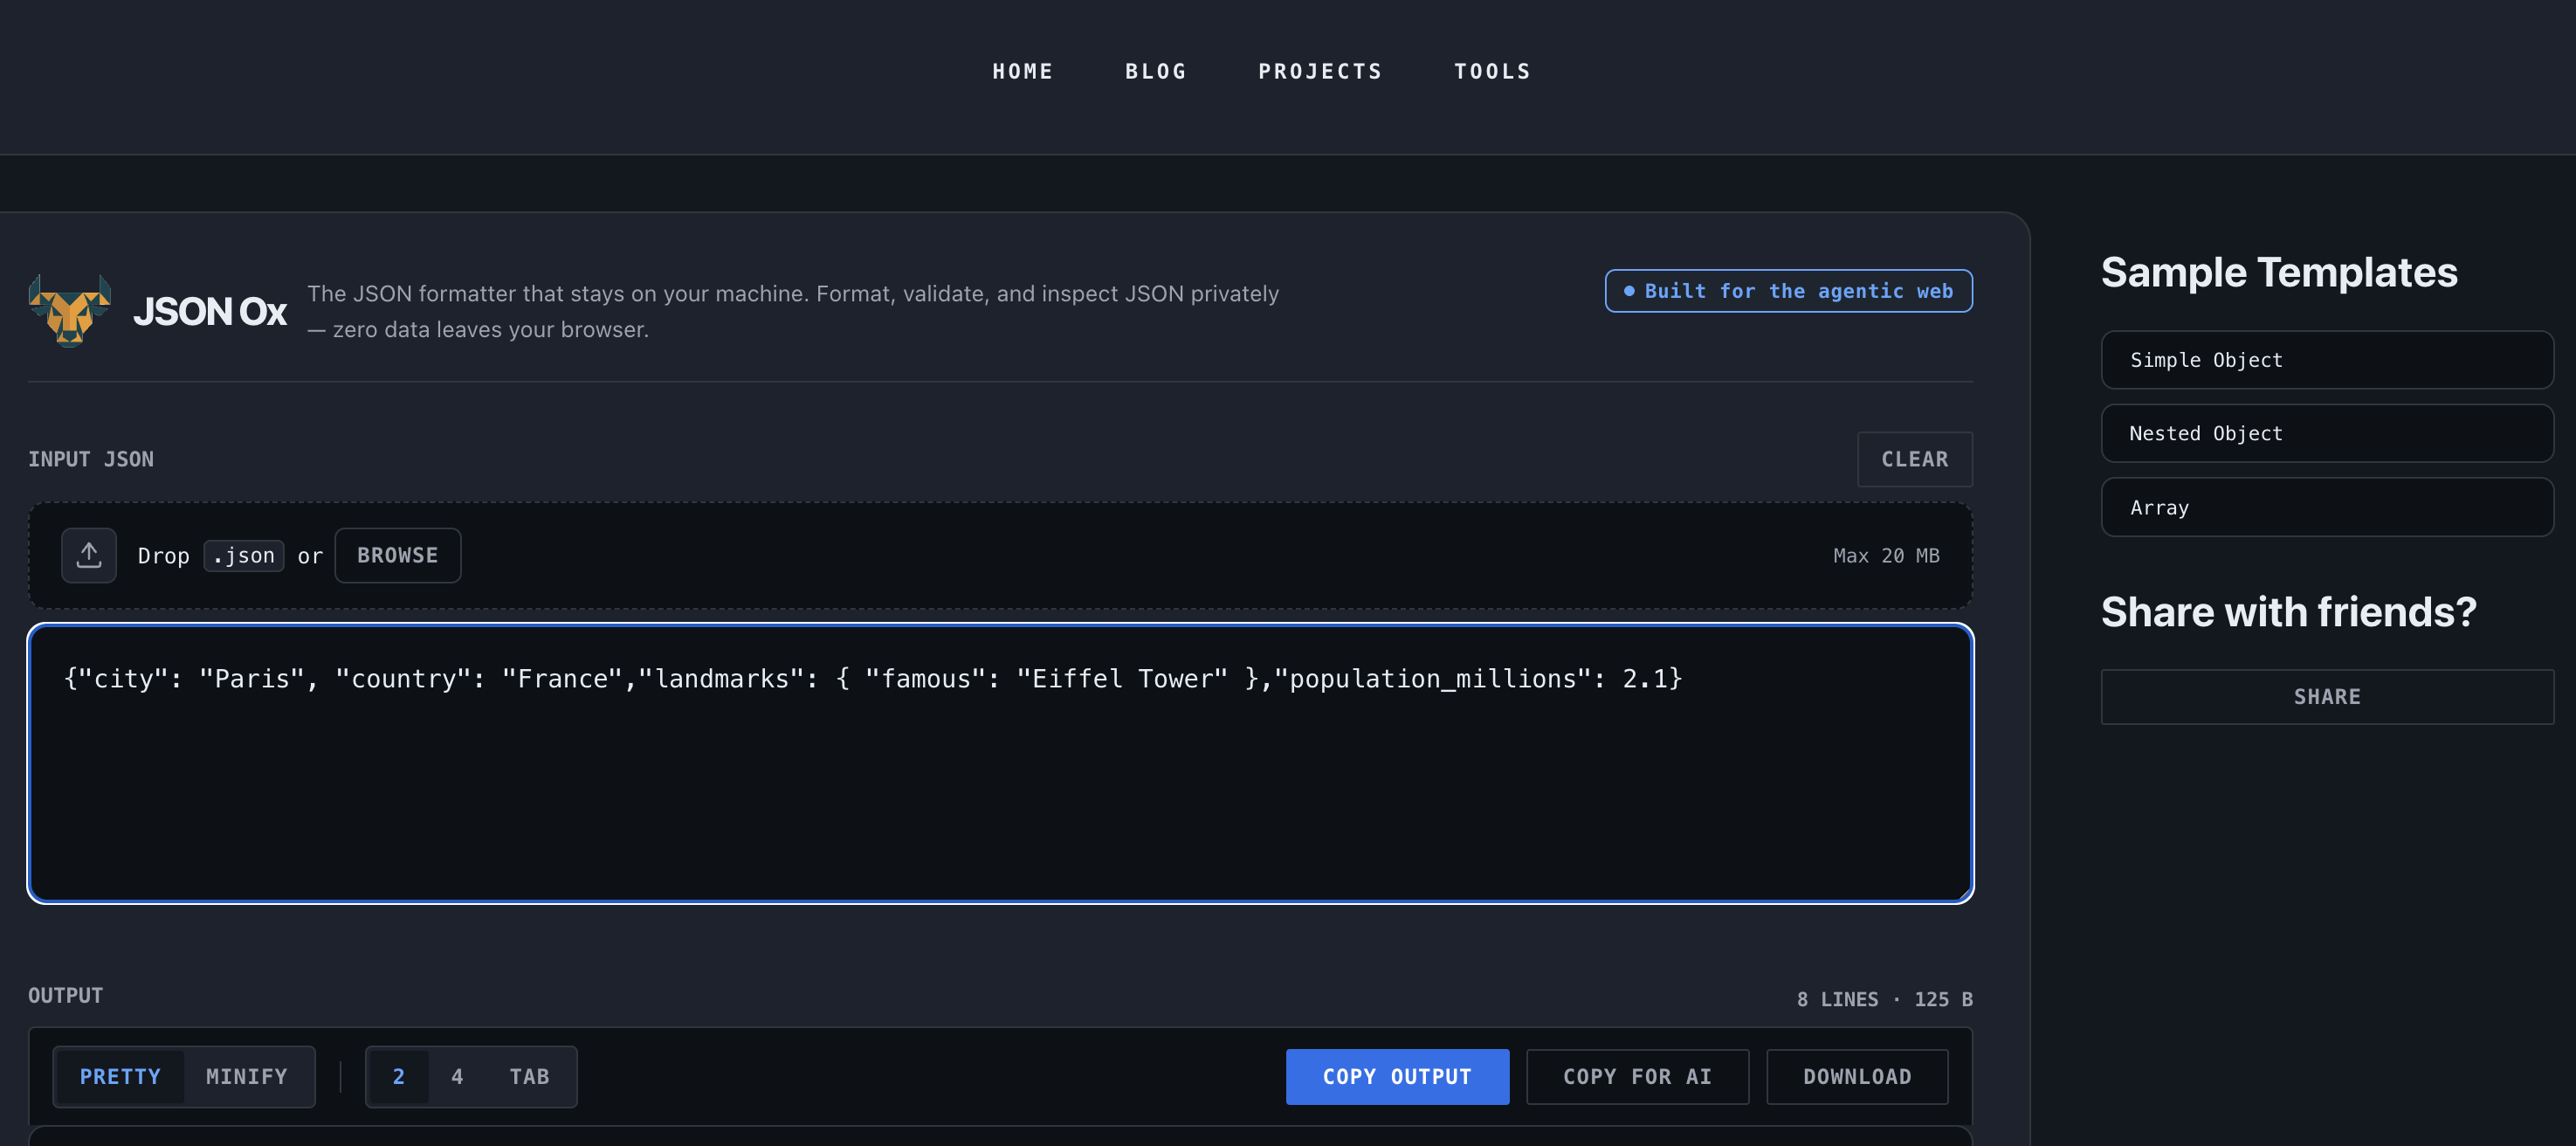This screenshot has height=1146, width=2576.
Task: Select TAB as the indentation style
Action: point(530,1077)
